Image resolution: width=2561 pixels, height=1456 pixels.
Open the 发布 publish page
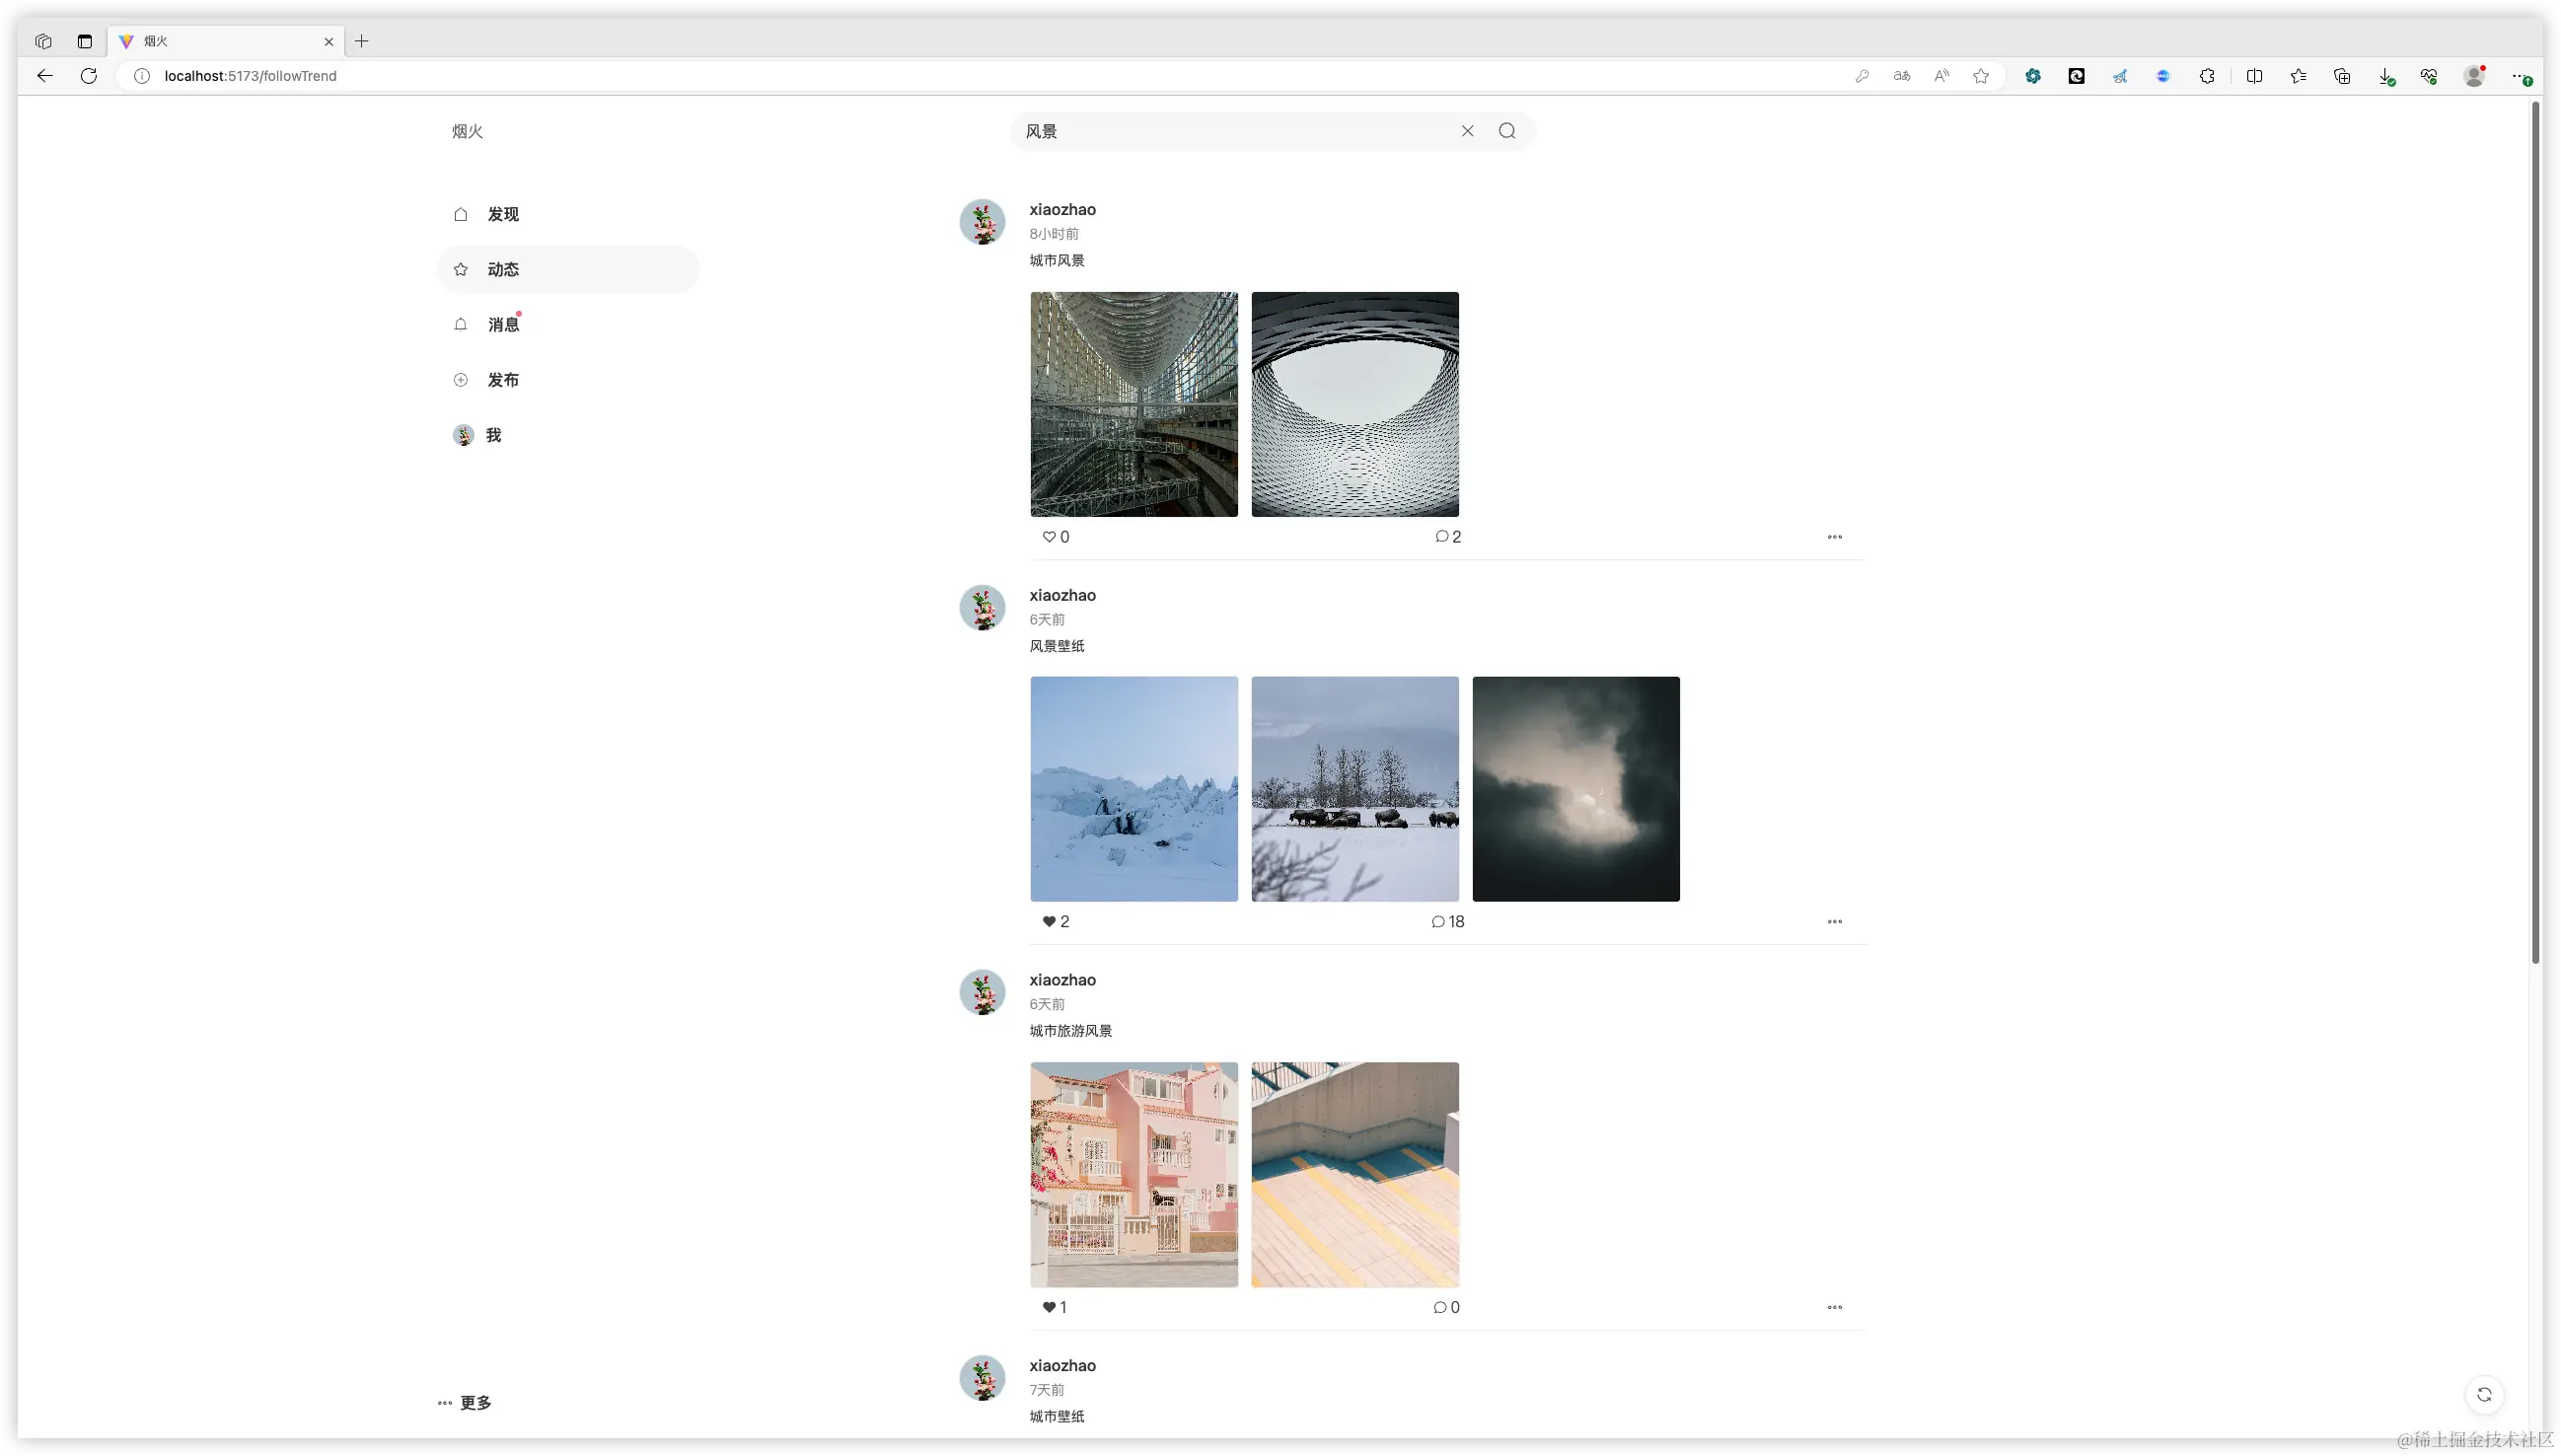pyautogui.click(x=502, y=380)
